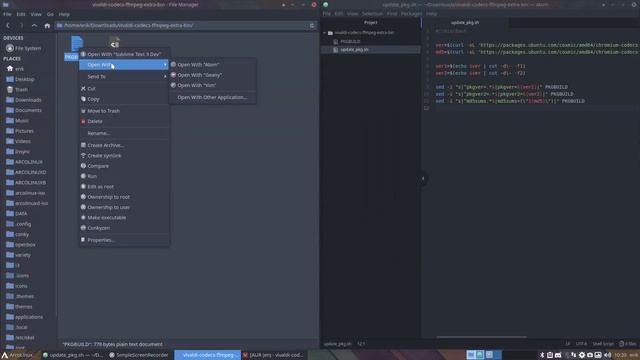Screen dimensions: 640x360
Task: Choose Run in the context menu
Action: (124, 176)
